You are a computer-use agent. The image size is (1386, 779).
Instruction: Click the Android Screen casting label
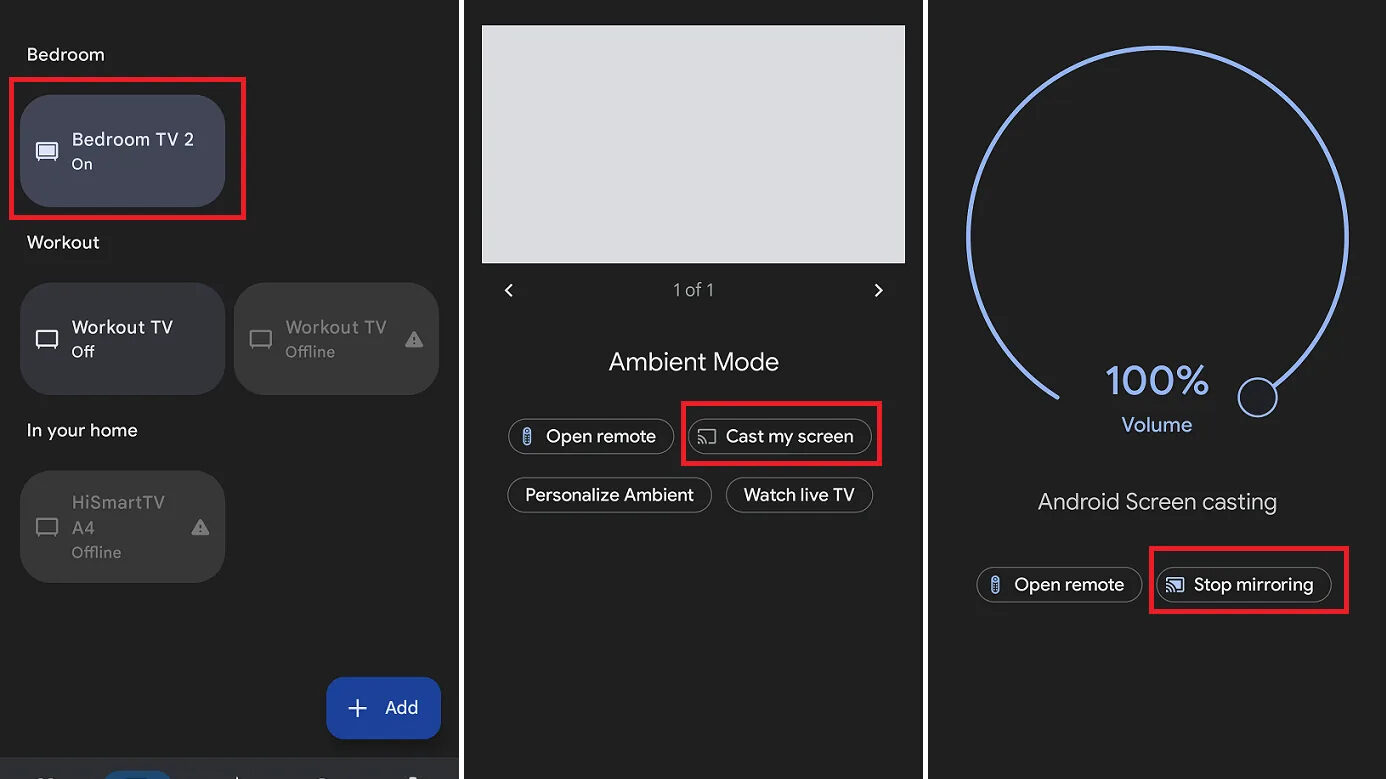click(1157, 502)
